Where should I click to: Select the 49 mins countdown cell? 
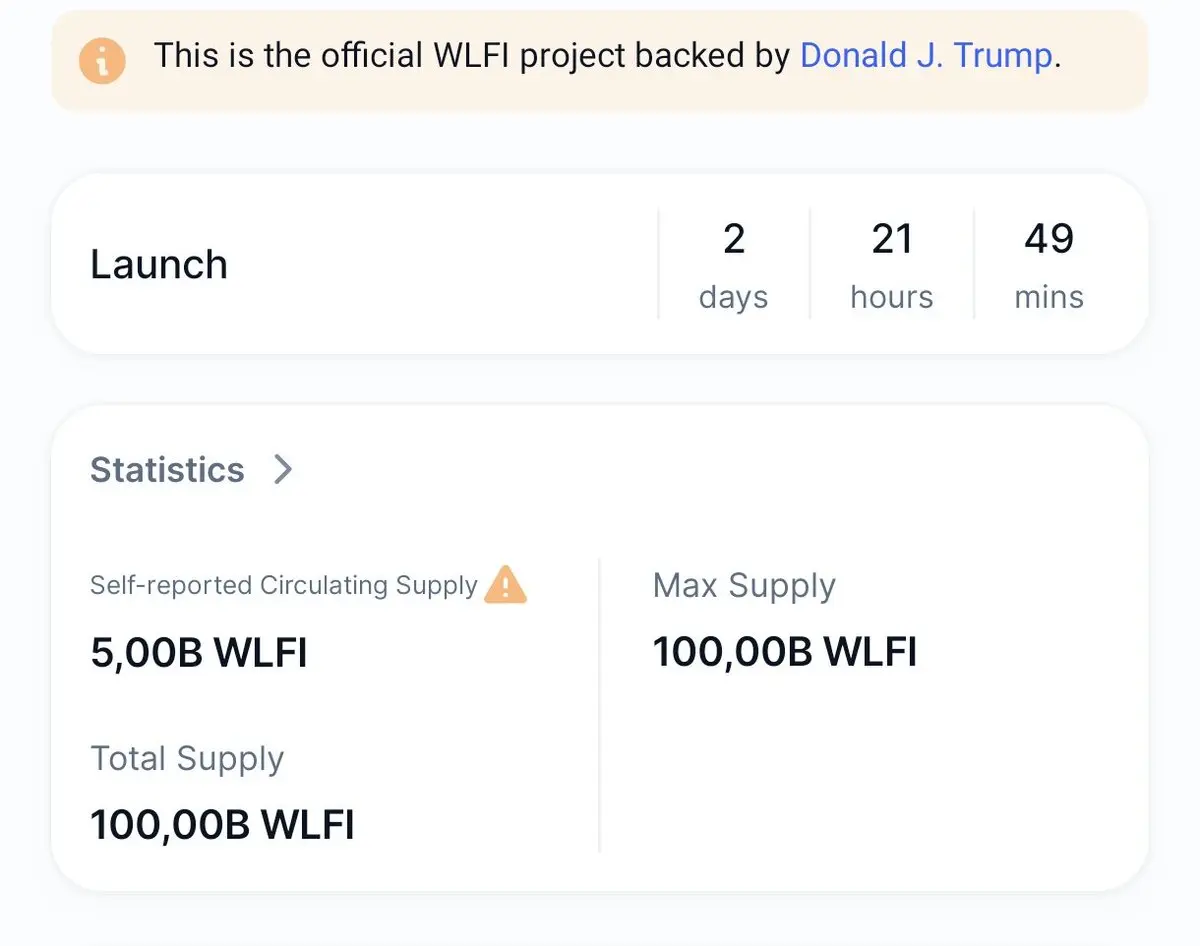tap(1049, 265)
